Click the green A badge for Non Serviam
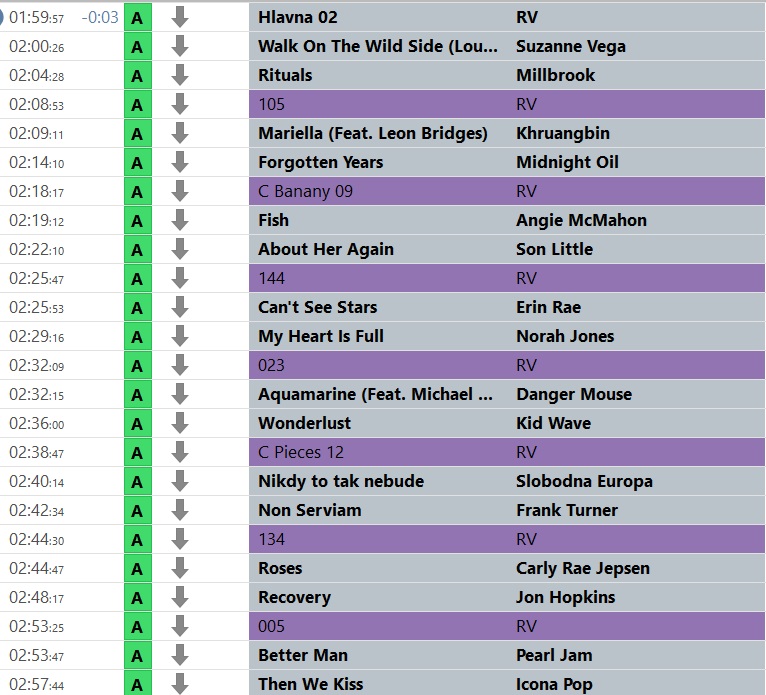This screenshot has width=766, height=695. click(138, 511)
